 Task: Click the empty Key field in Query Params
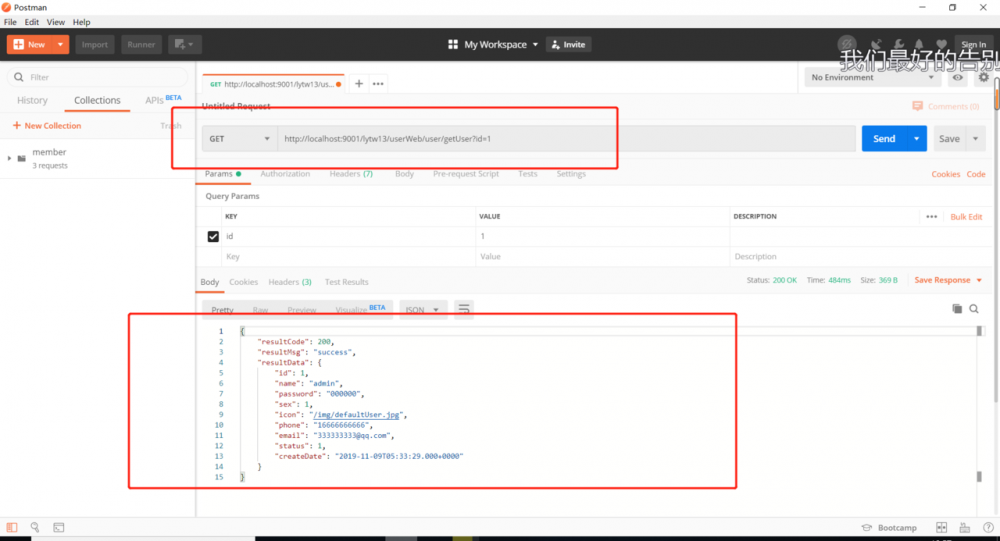point(348,256)
